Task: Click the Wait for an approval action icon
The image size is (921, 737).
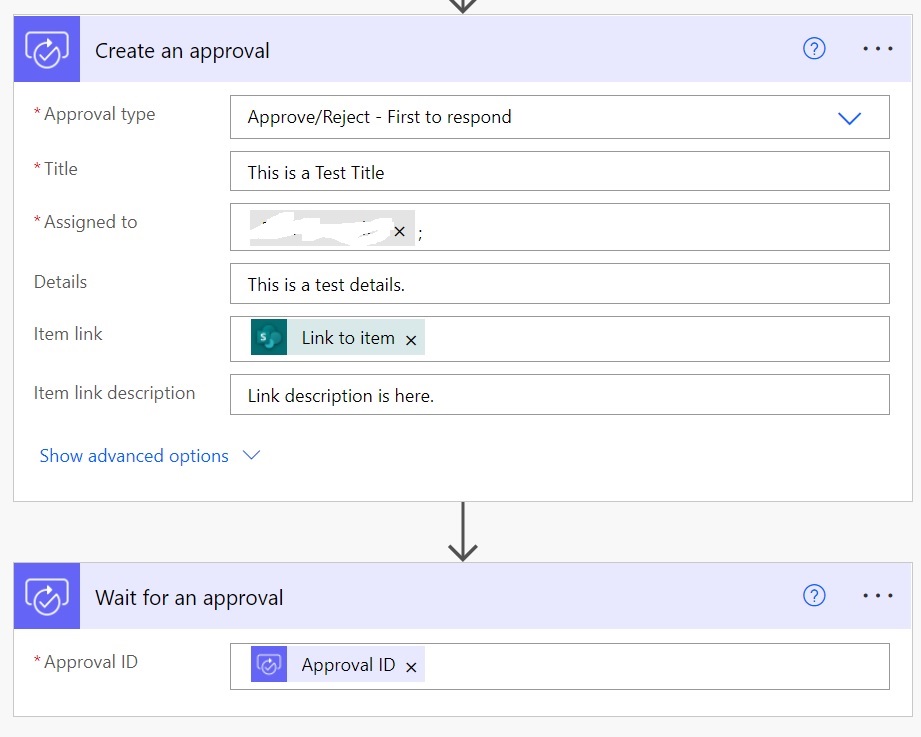Action: tap(47, 597)
